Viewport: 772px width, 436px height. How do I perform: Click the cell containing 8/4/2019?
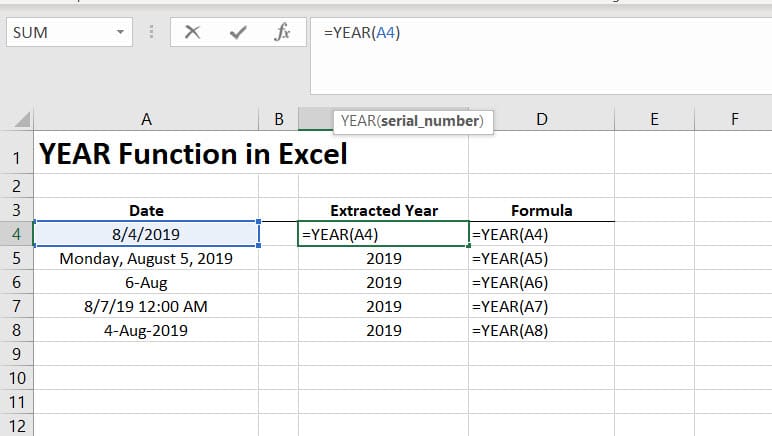tap(146, 234)
